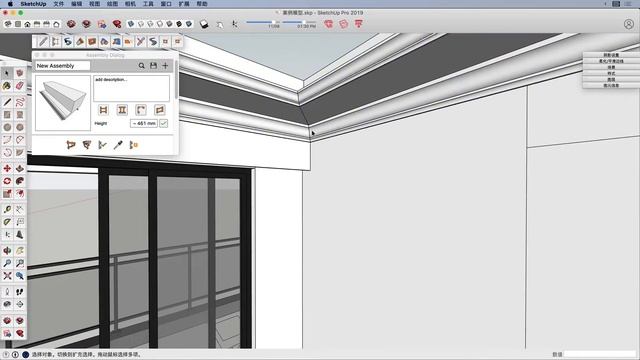Adjust the shadow time-of-day slider
This screenshot has width=640, height=360.
coord(299,22)
